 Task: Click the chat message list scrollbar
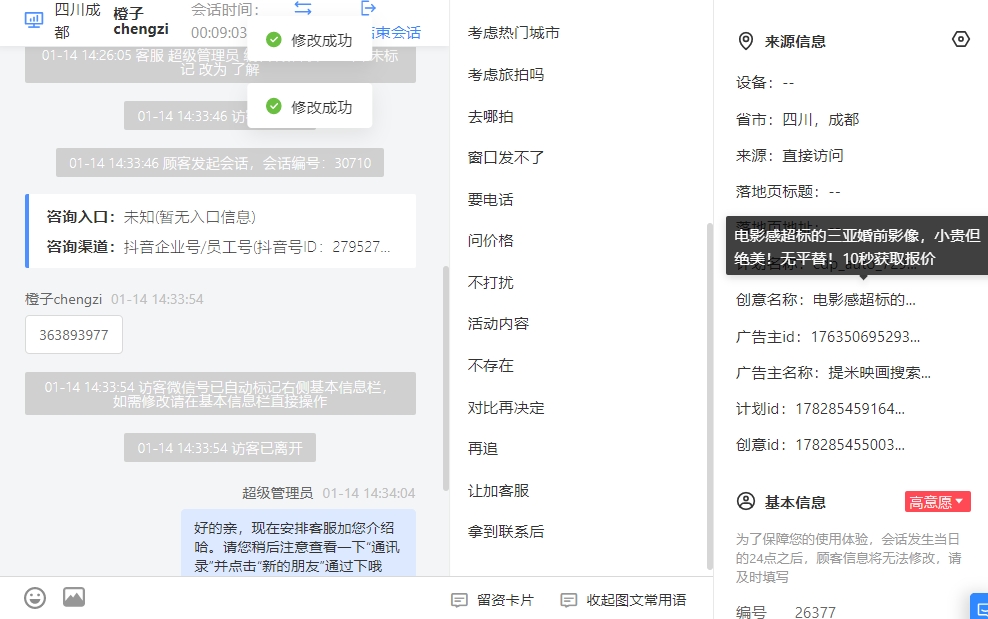coord(446,378)
